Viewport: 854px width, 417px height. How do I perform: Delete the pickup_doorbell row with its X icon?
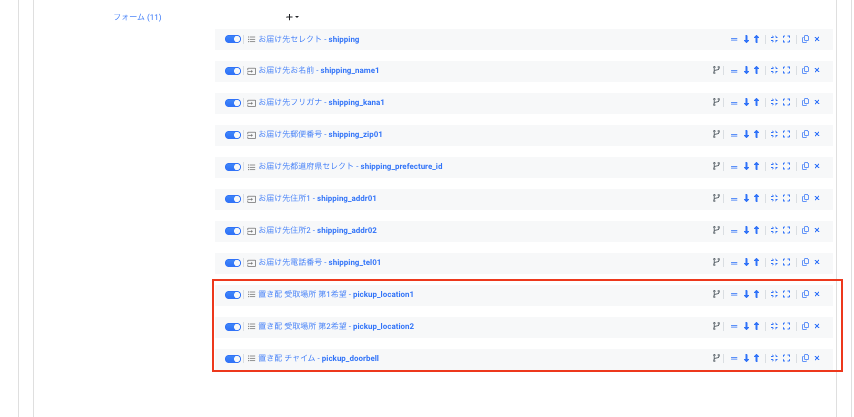pos(817,359)
